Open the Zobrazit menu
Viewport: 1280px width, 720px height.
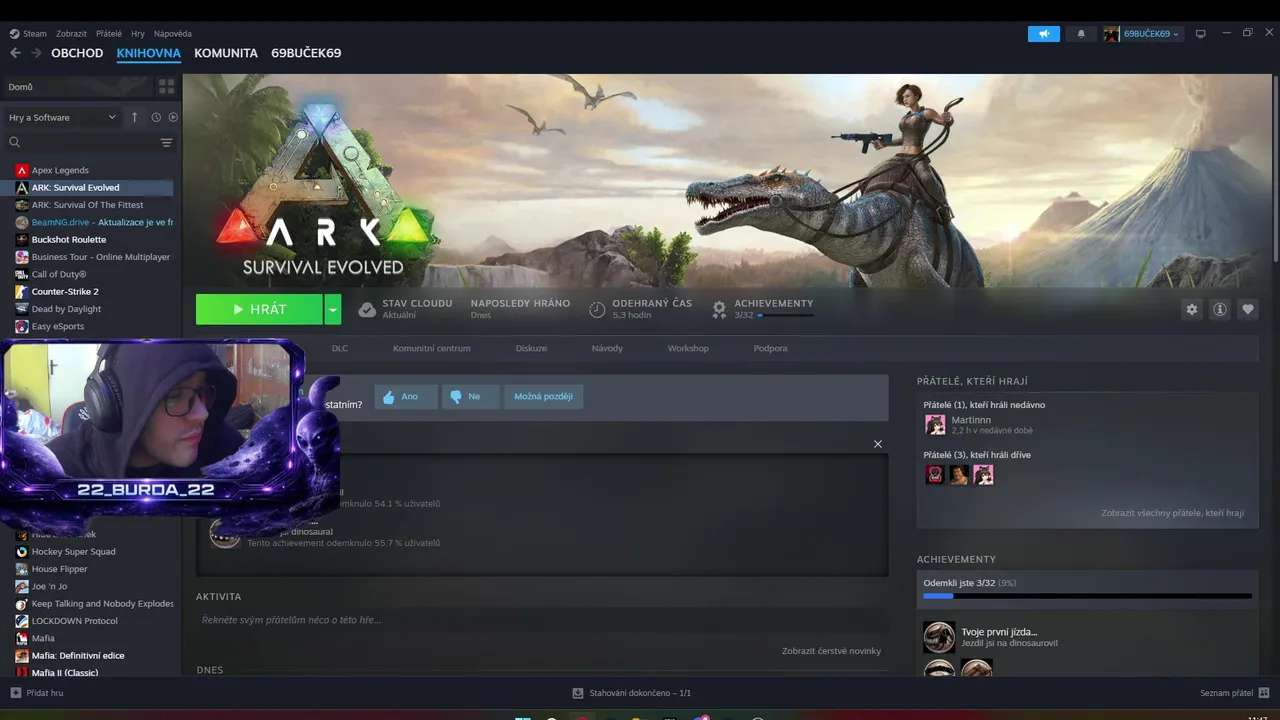coord(71,33)
